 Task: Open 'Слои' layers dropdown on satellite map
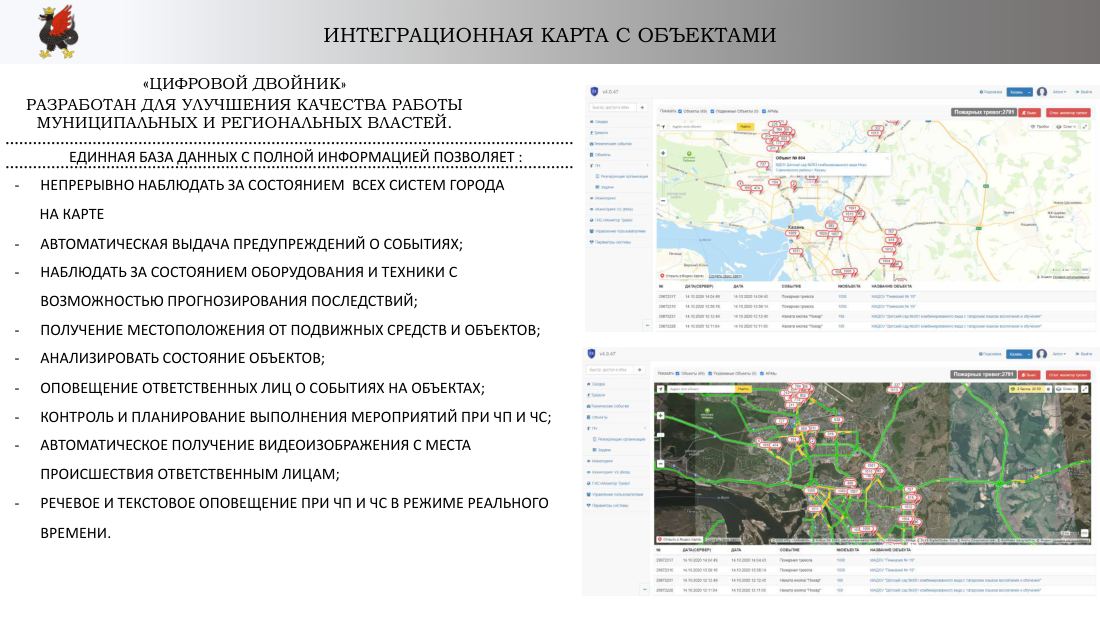(1066, 389)
